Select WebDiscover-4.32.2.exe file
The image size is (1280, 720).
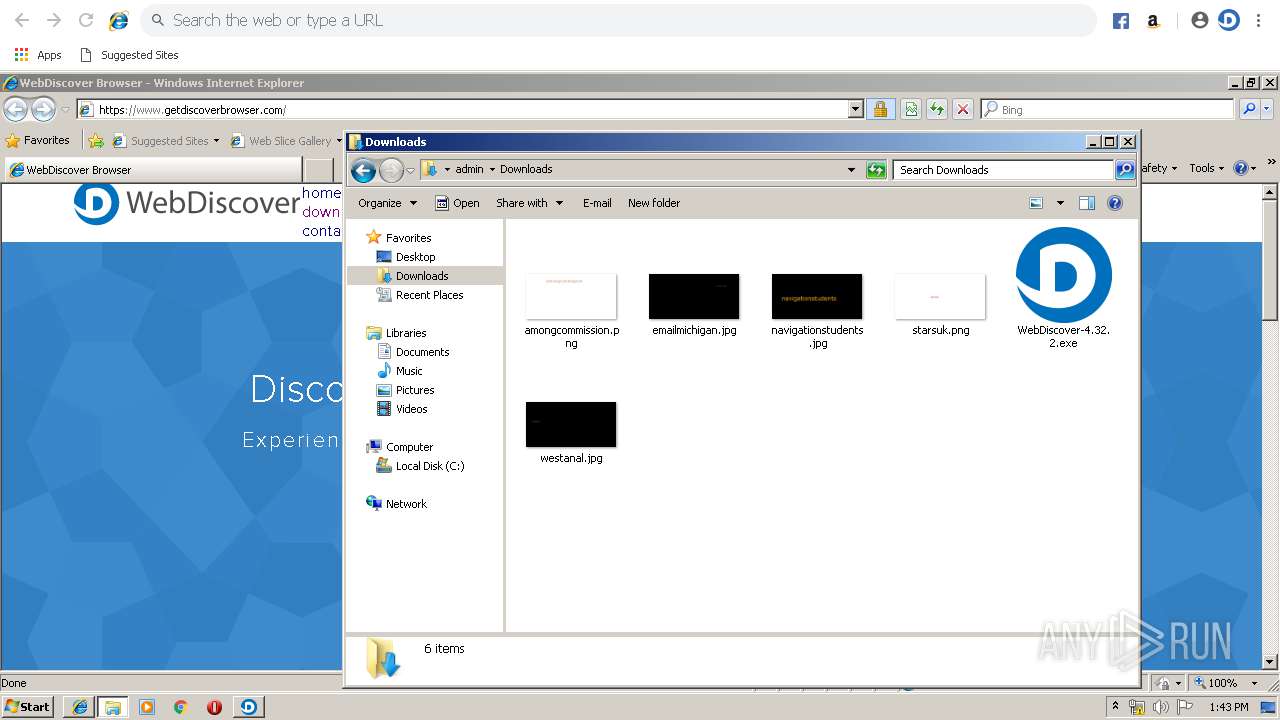[x=1063, y=288]
